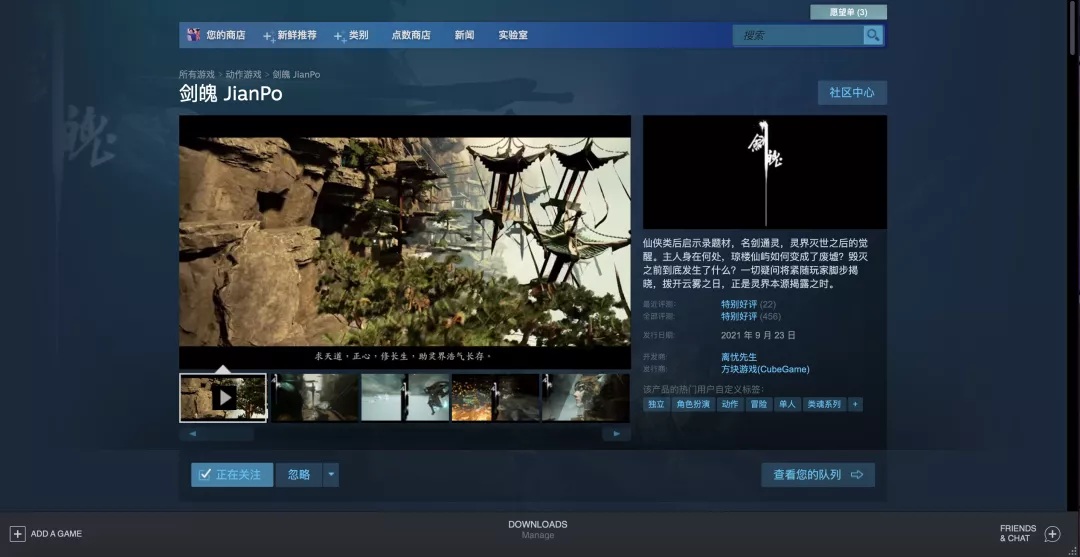Image resolution: width=1080 pixels, height=557 pixels.
Task: Click the 愿望单 (3) button
Action: pyautogui.click(x=849, y=12)
